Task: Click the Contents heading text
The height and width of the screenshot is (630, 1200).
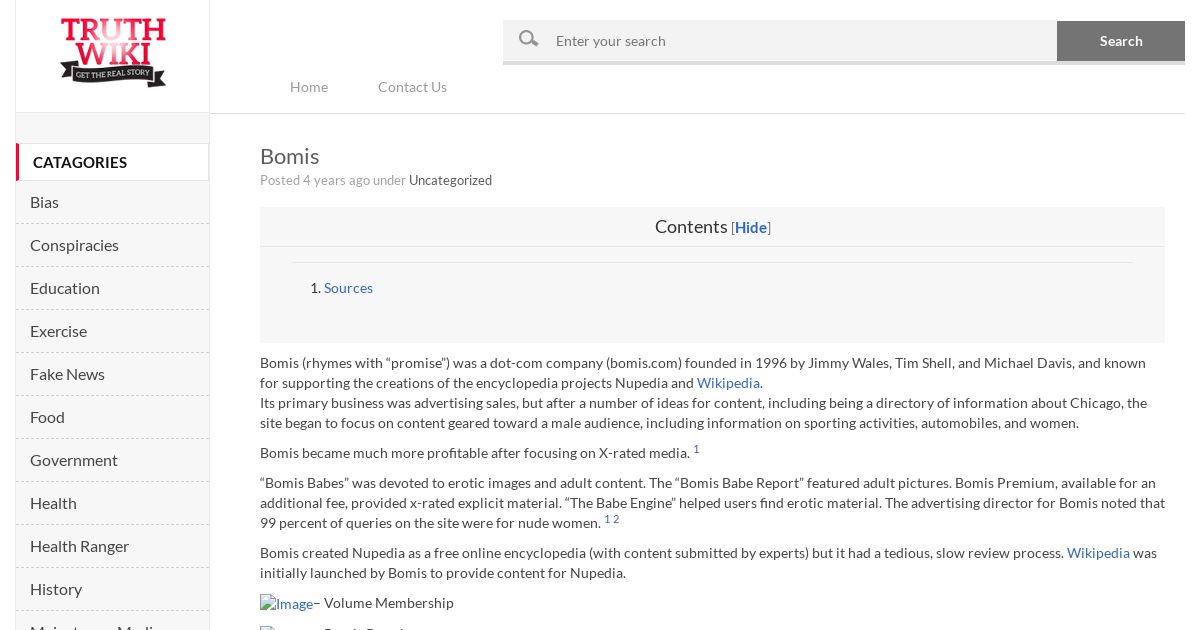Action: [691, 227]
